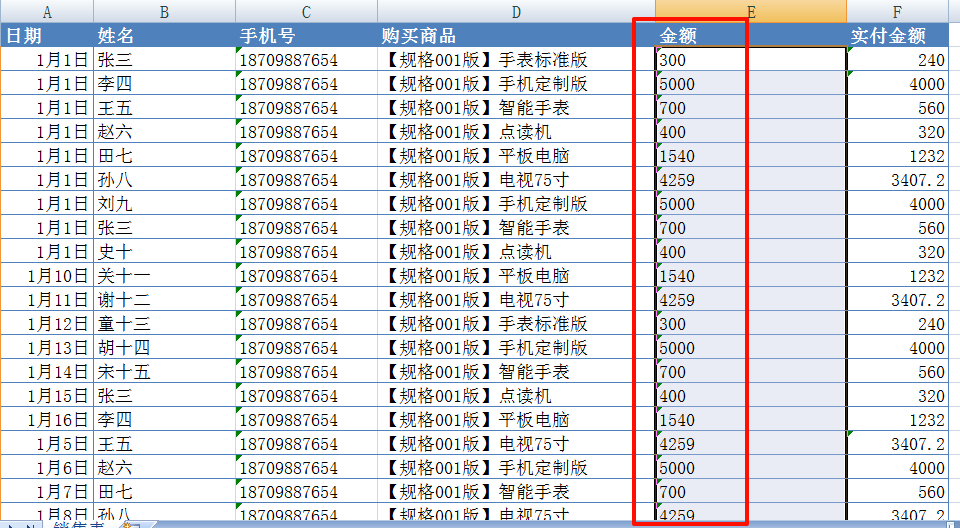Image resolution: width=960 pixels, height=528 pixels.
Task: Click the phone number in 关十一's row
Action: [306, 276]
